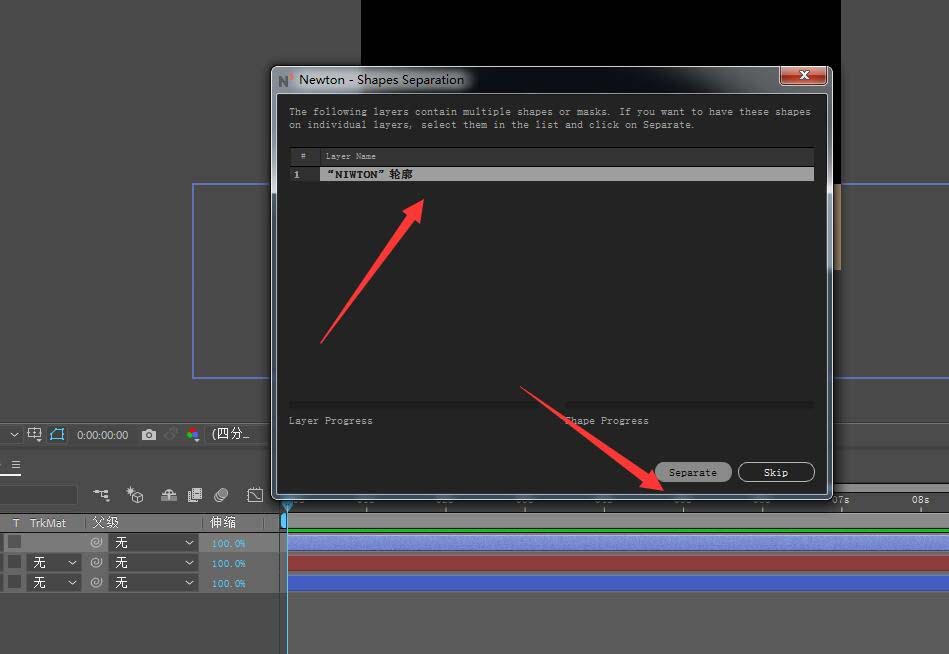Click the 100.0% stretch value in bottom row

point(228,583)
